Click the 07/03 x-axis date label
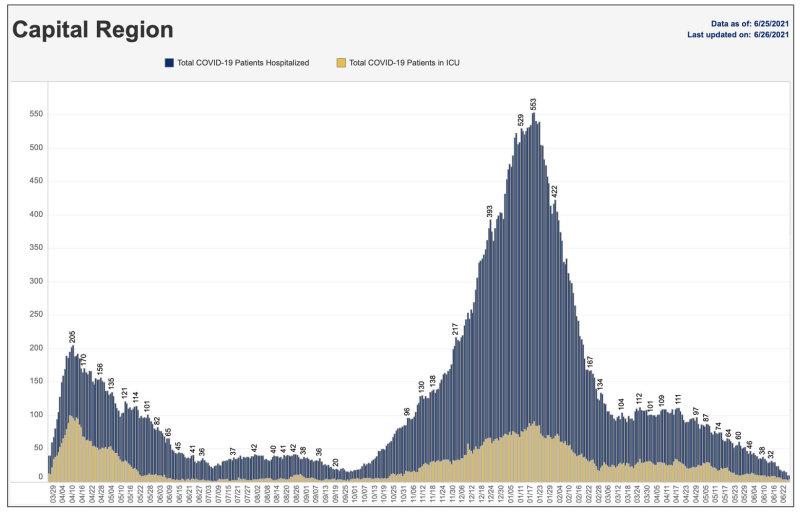The image size is (800, 513). click(208, 495)
